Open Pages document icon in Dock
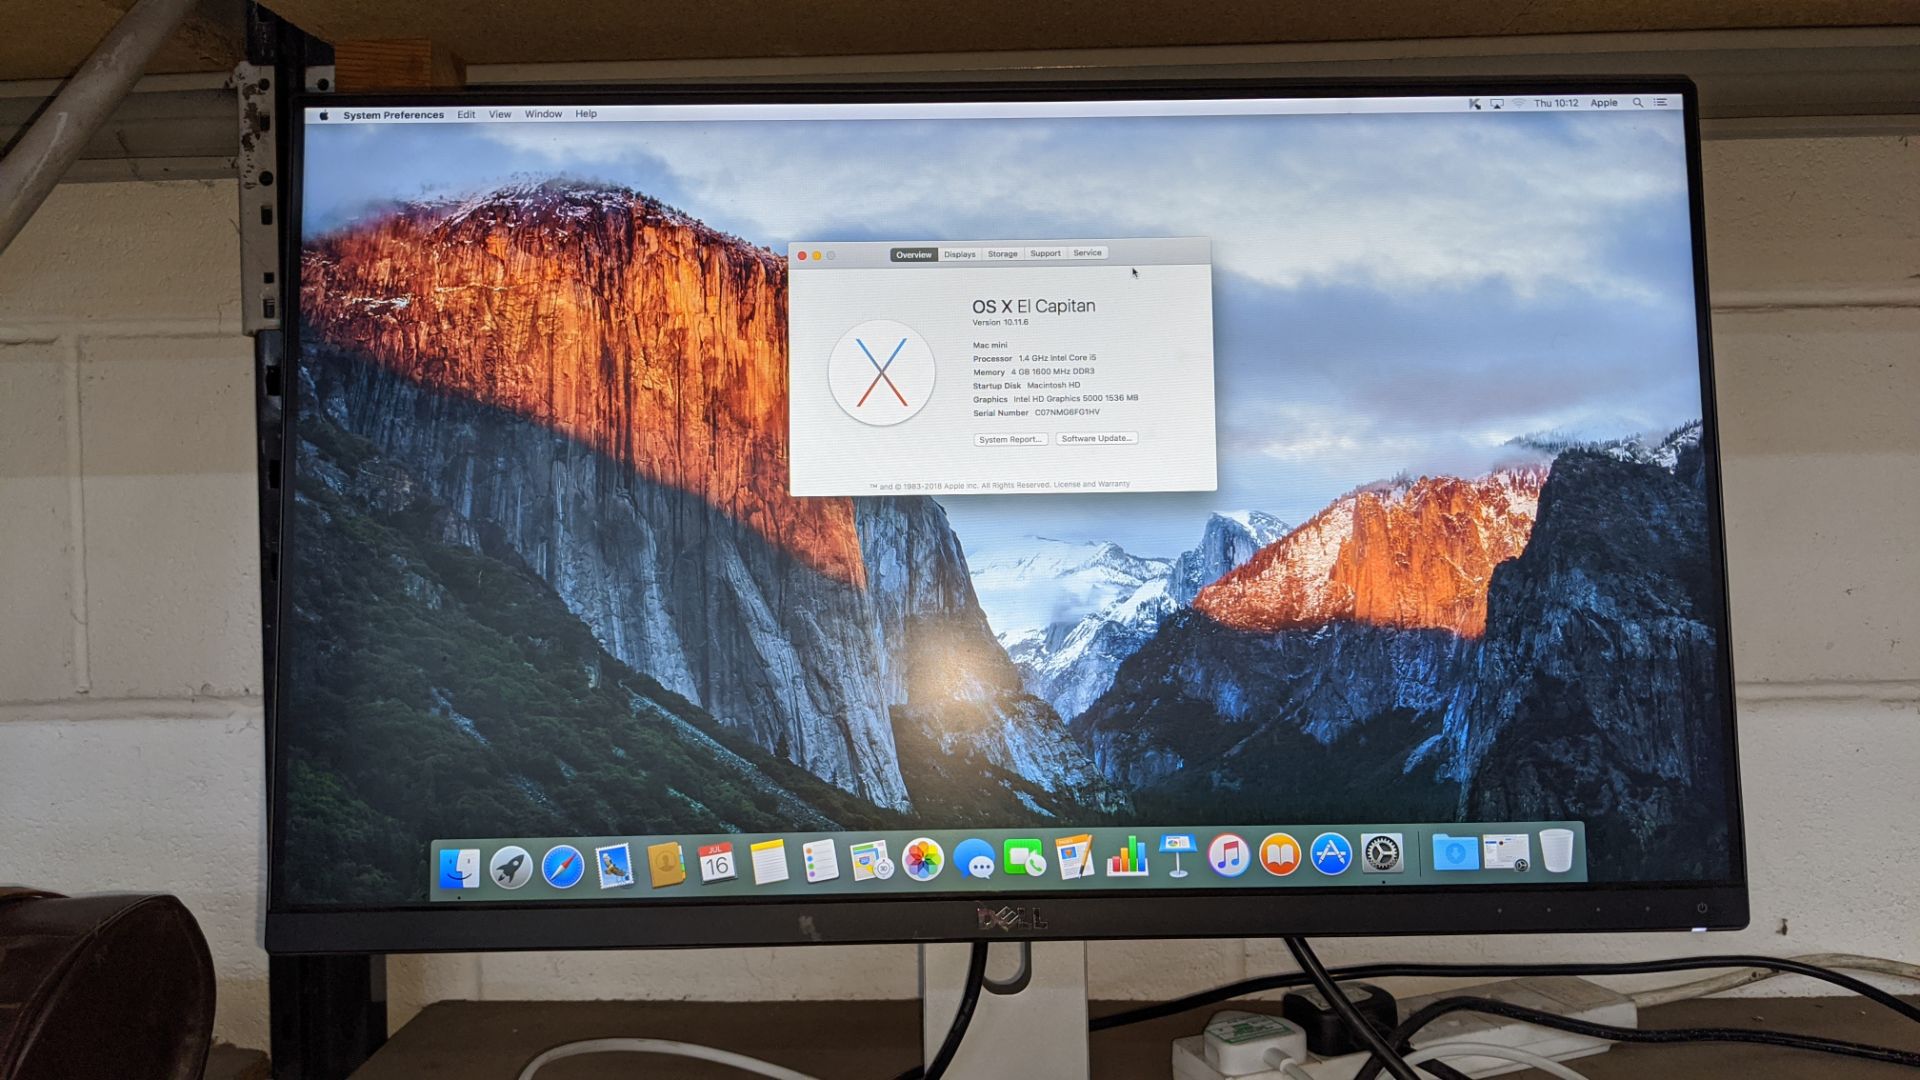 coord(1075,858)
